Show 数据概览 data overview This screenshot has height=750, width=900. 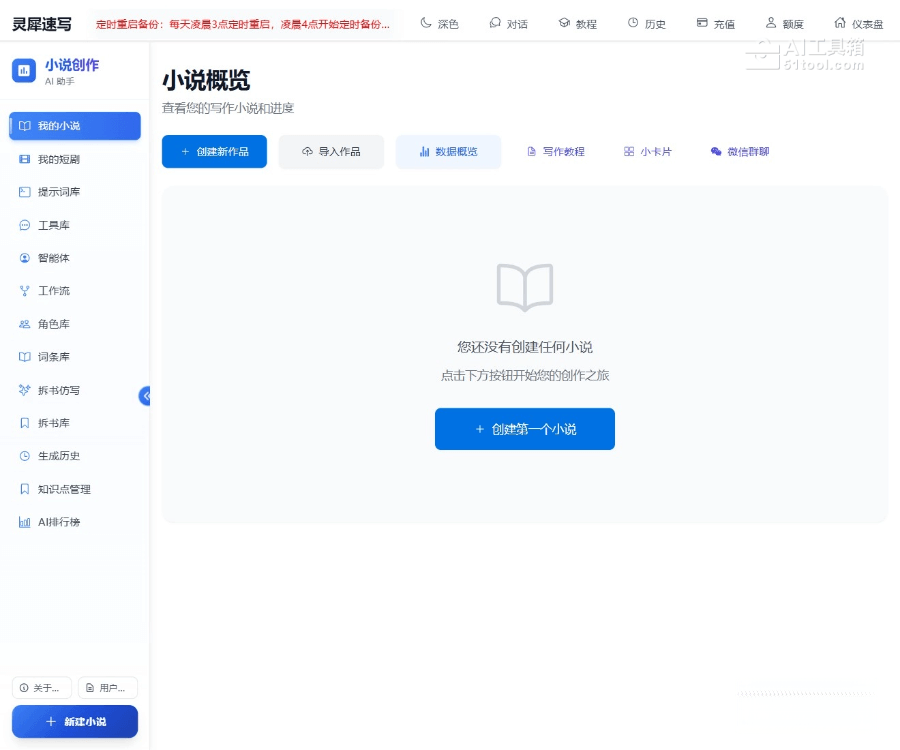(448, 152)
